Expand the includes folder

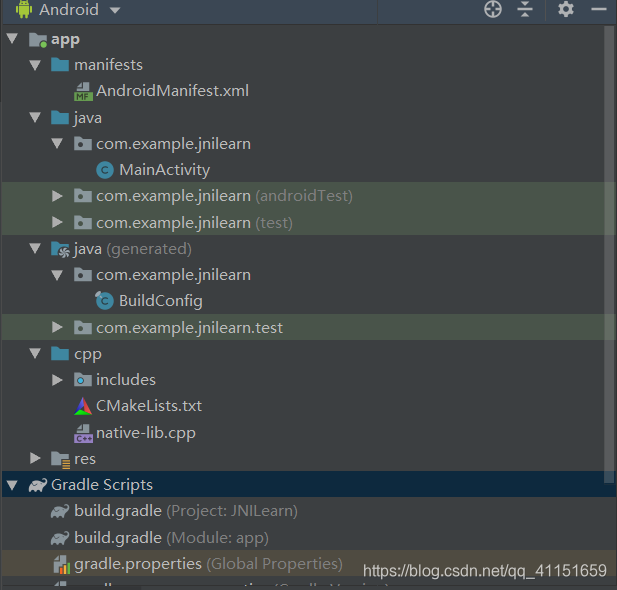coord(57,380)
